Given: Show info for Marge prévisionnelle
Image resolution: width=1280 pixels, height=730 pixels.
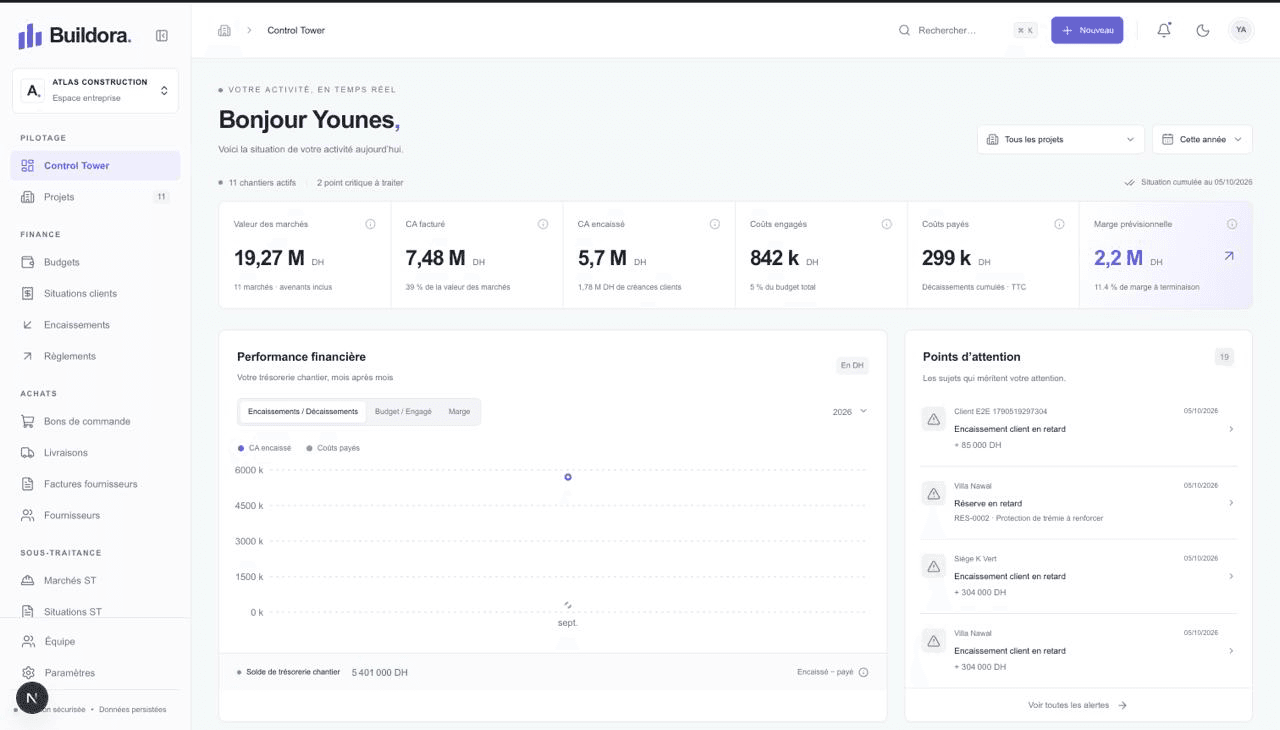Looking at the screenshot, I should [x=1232, y=224].
